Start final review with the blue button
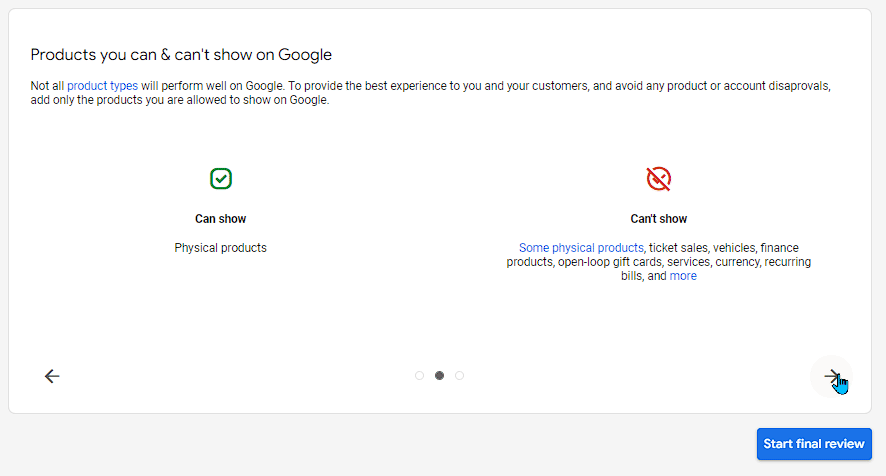Screen dimensions: 886x476 click(814, 444)
